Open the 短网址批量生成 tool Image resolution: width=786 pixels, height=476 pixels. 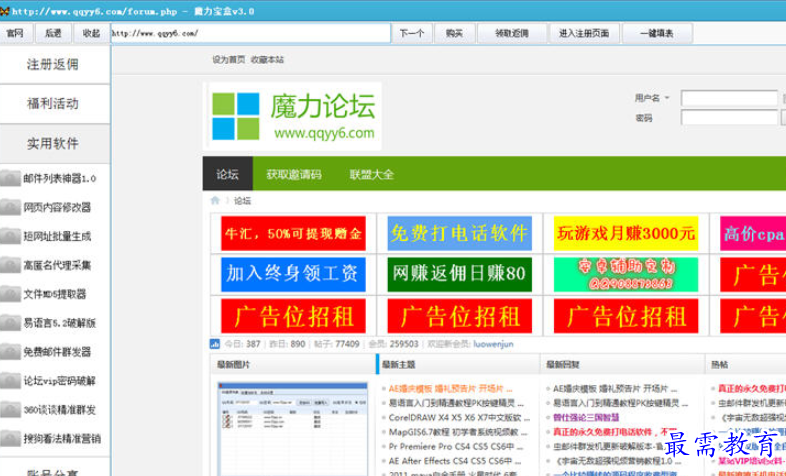56,236
